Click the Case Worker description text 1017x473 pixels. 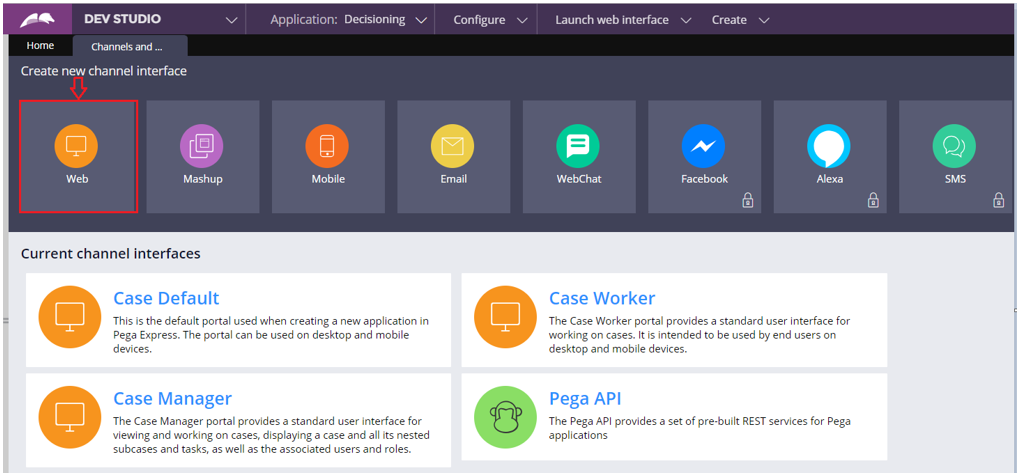[699, 335]
